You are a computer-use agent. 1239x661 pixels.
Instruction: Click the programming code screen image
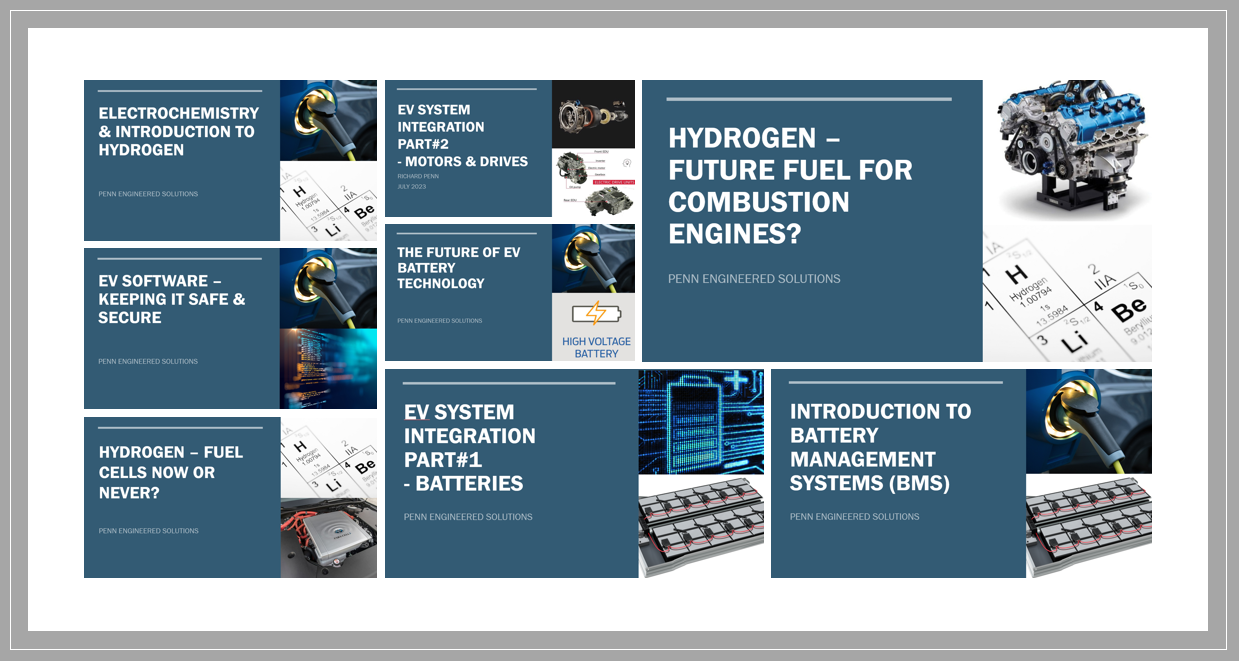click(328, 369)
